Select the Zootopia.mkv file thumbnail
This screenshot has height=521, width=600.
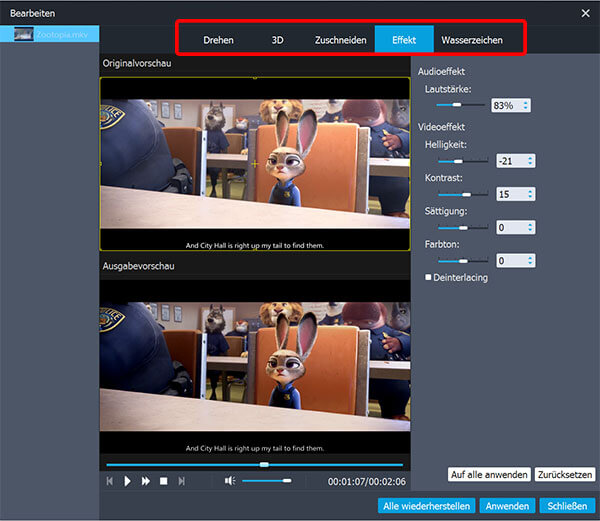tap(24, 34)
